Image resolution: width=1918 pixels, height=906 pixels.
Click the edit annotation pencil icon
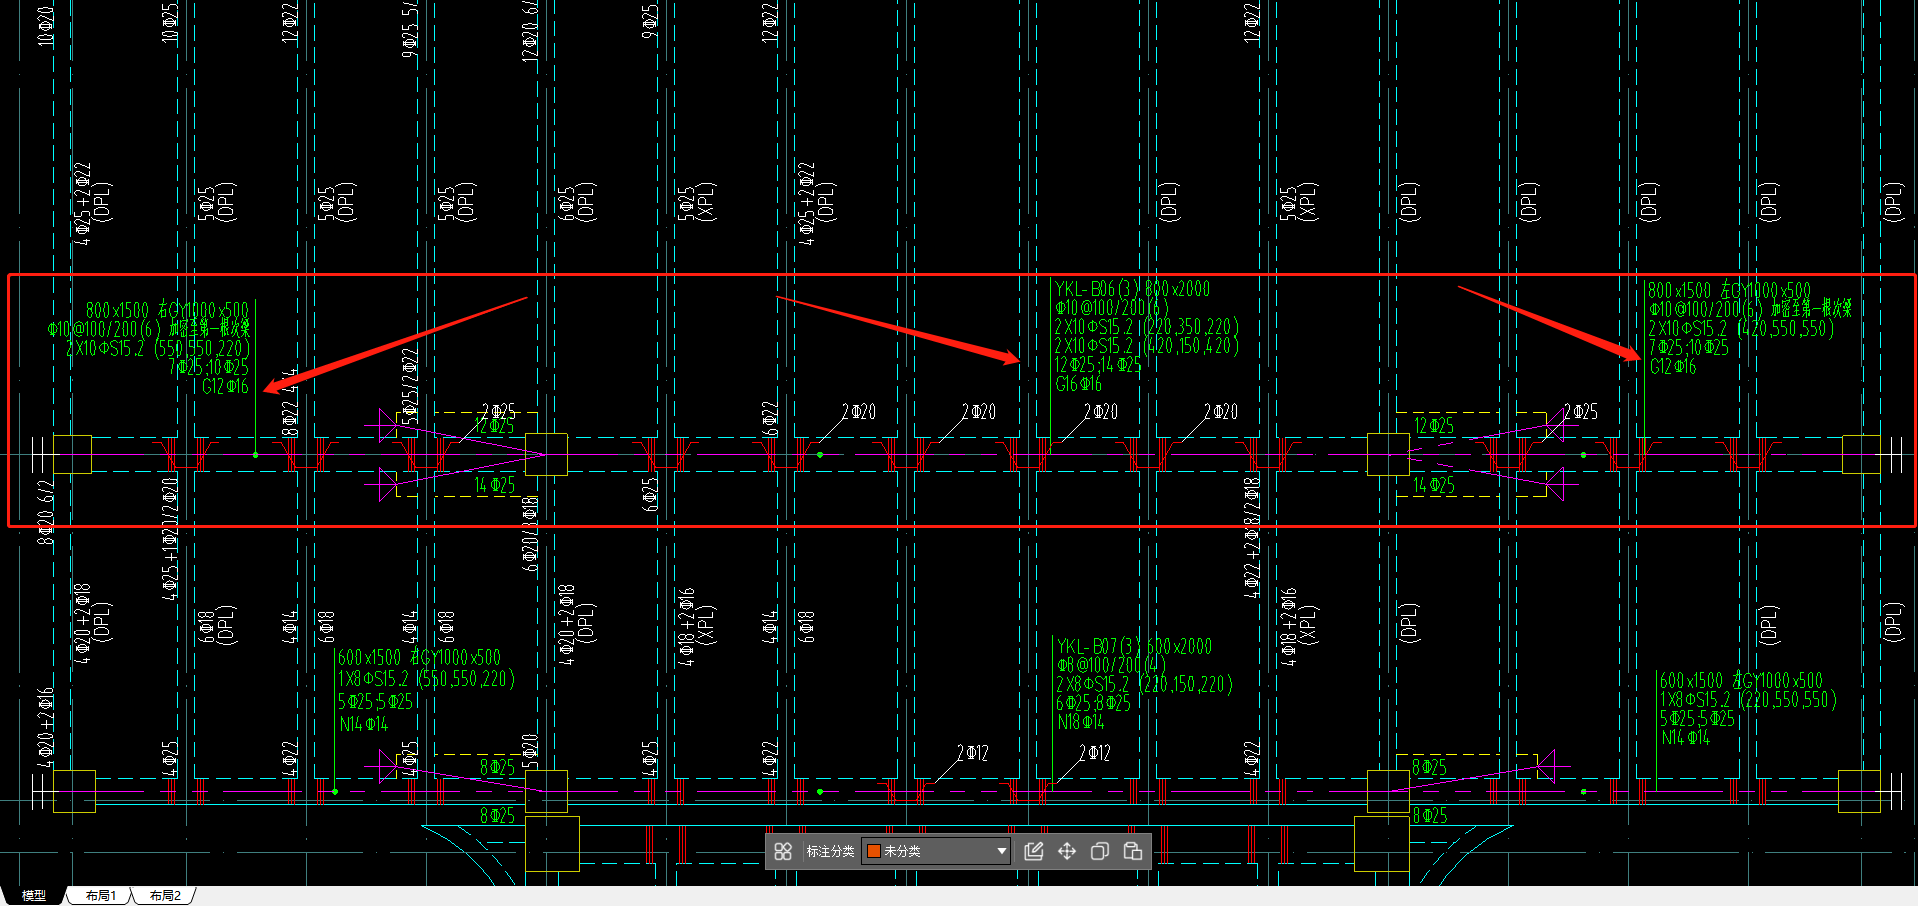(x=1034, y=851)
